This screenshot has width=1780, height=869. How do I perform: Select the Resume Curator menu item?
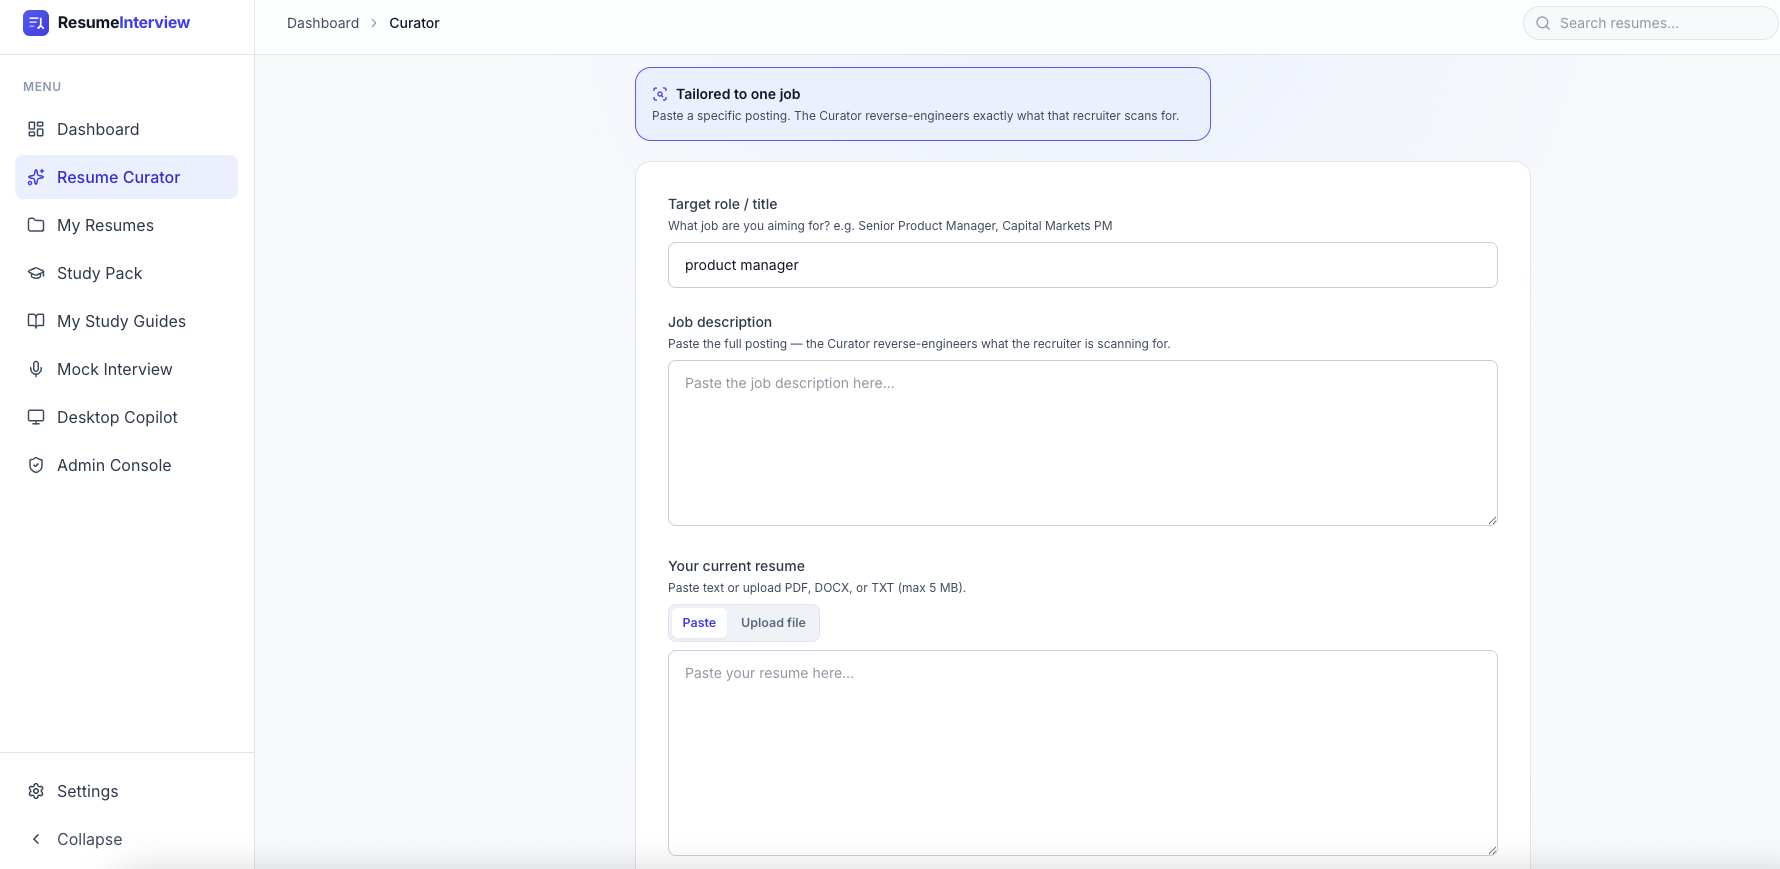coord(126,177)
